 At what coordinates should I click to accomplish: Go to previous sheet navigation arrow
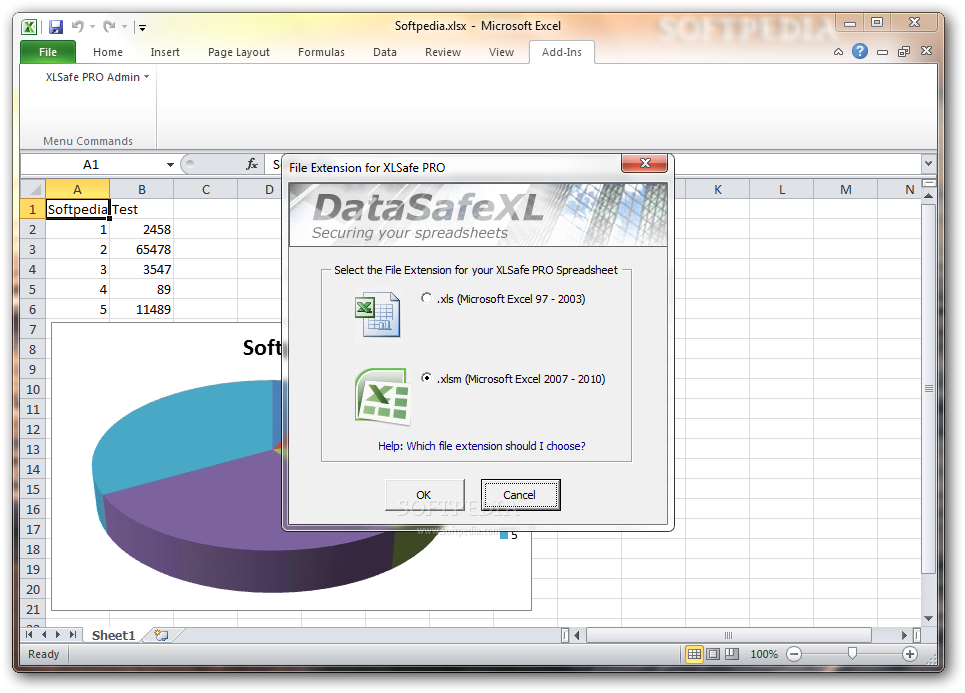coord(44,635)
